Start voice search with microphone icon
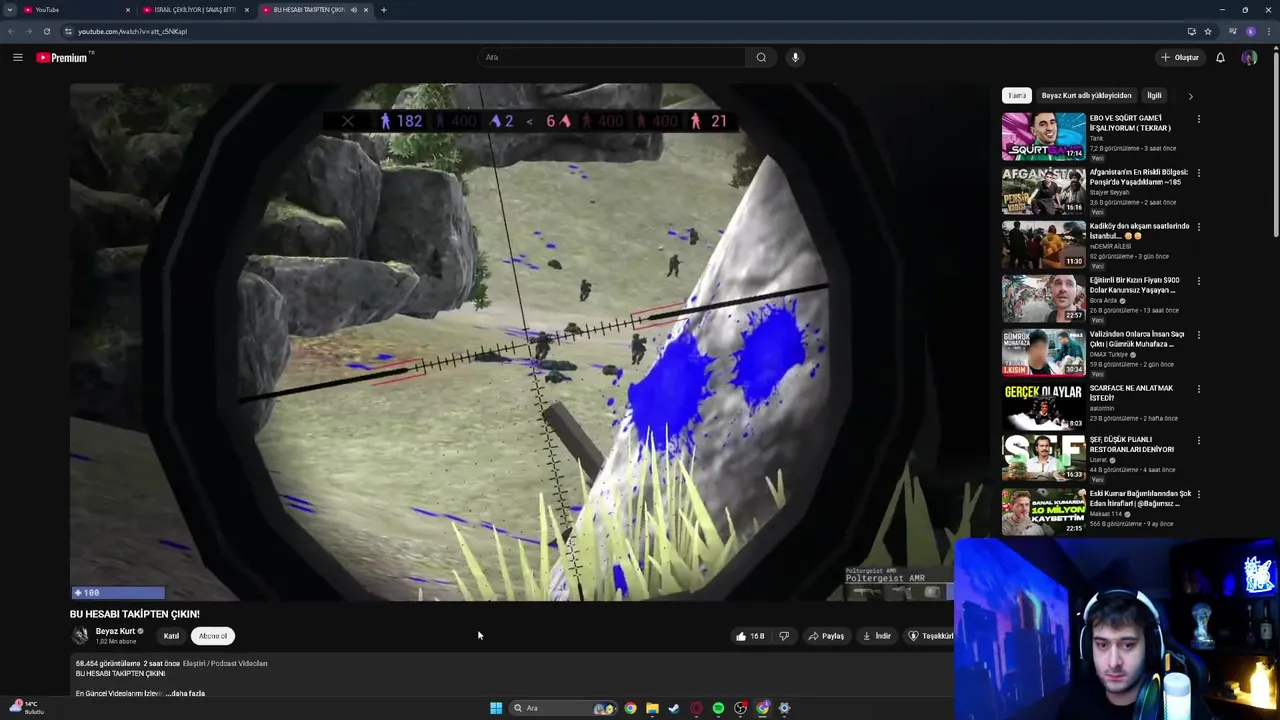1280x720 pixels. coord(795,57)
